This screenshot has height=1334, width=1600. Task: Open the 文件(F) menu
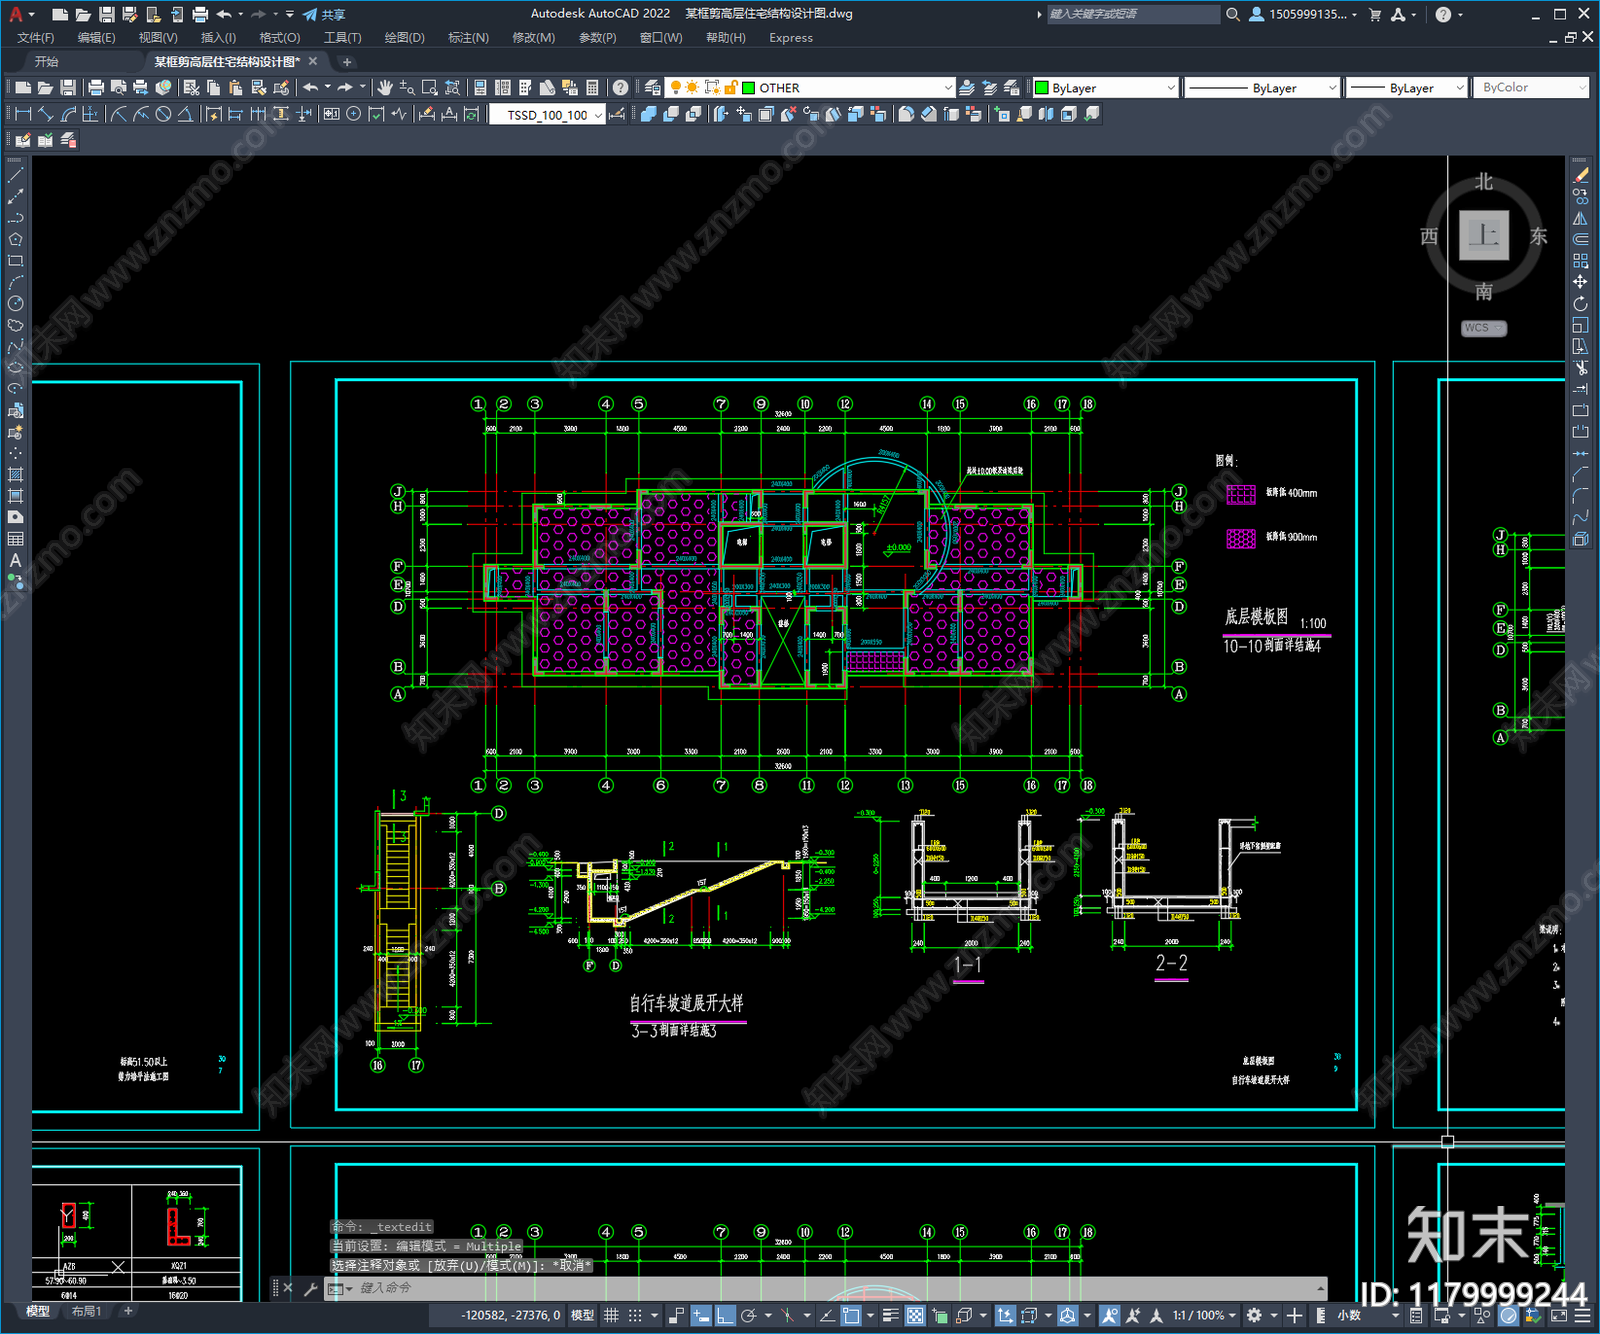click(x=36, y=38)
